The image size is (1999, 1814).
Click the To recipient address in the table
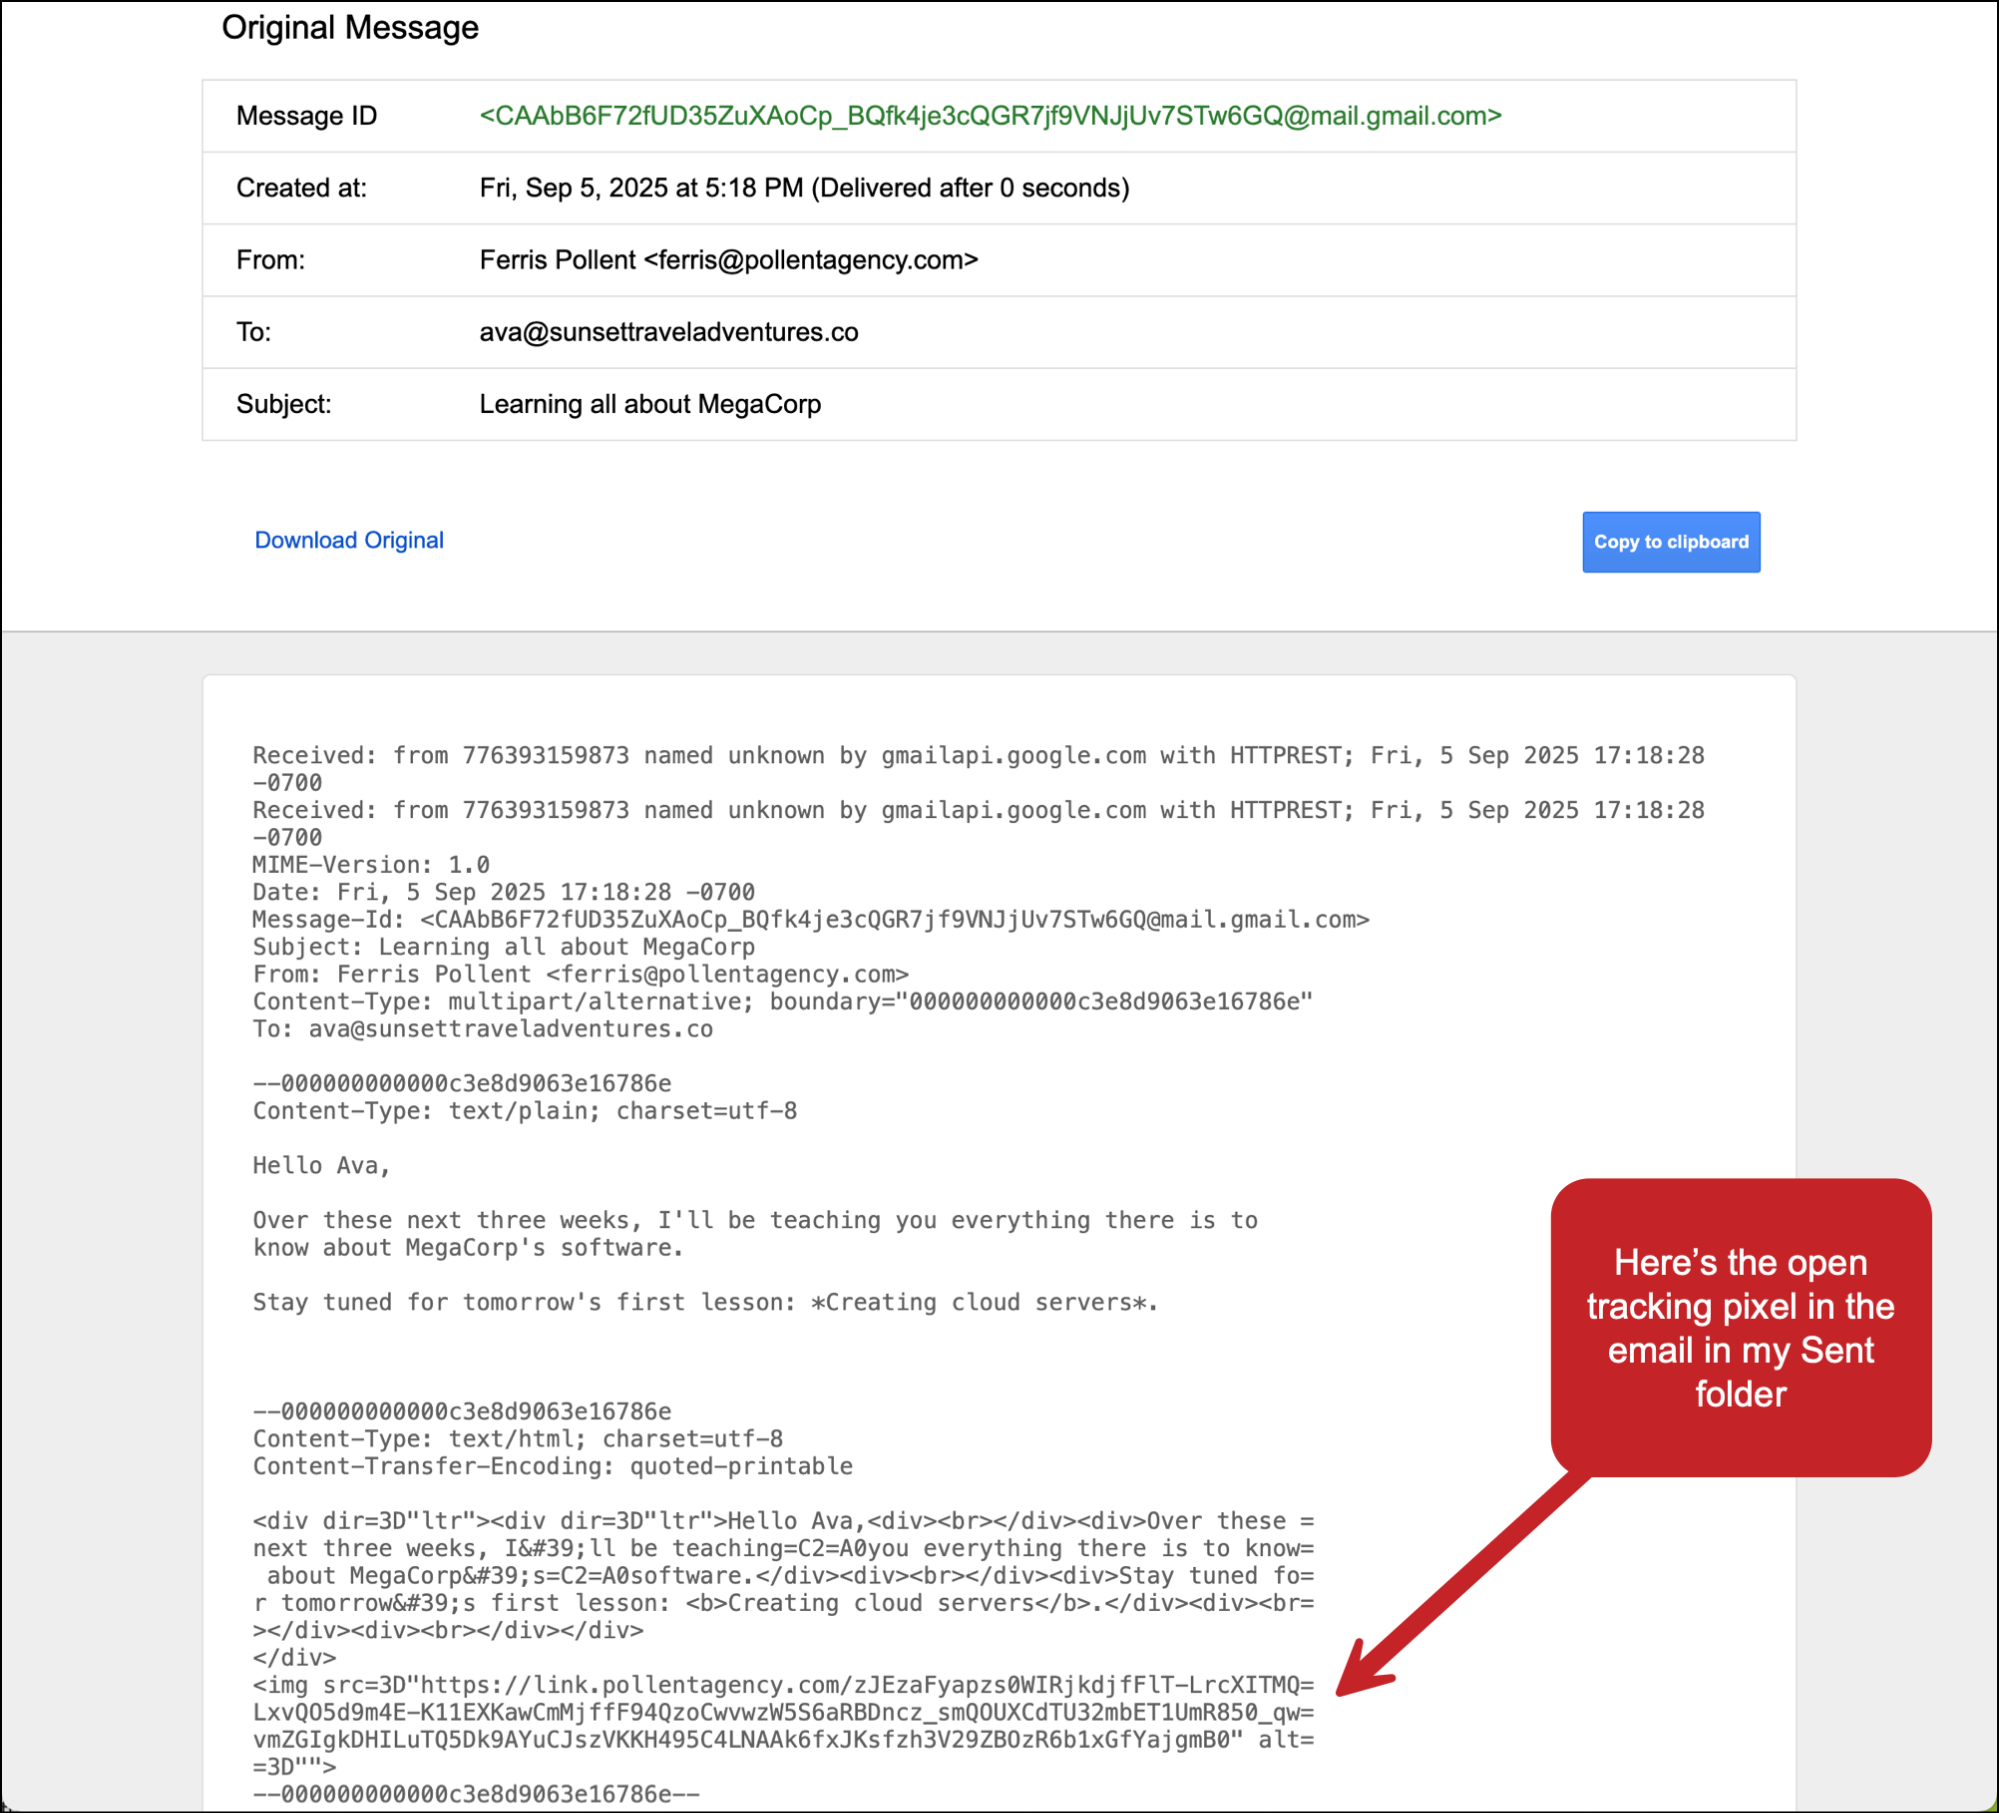(x=668, y=332)
